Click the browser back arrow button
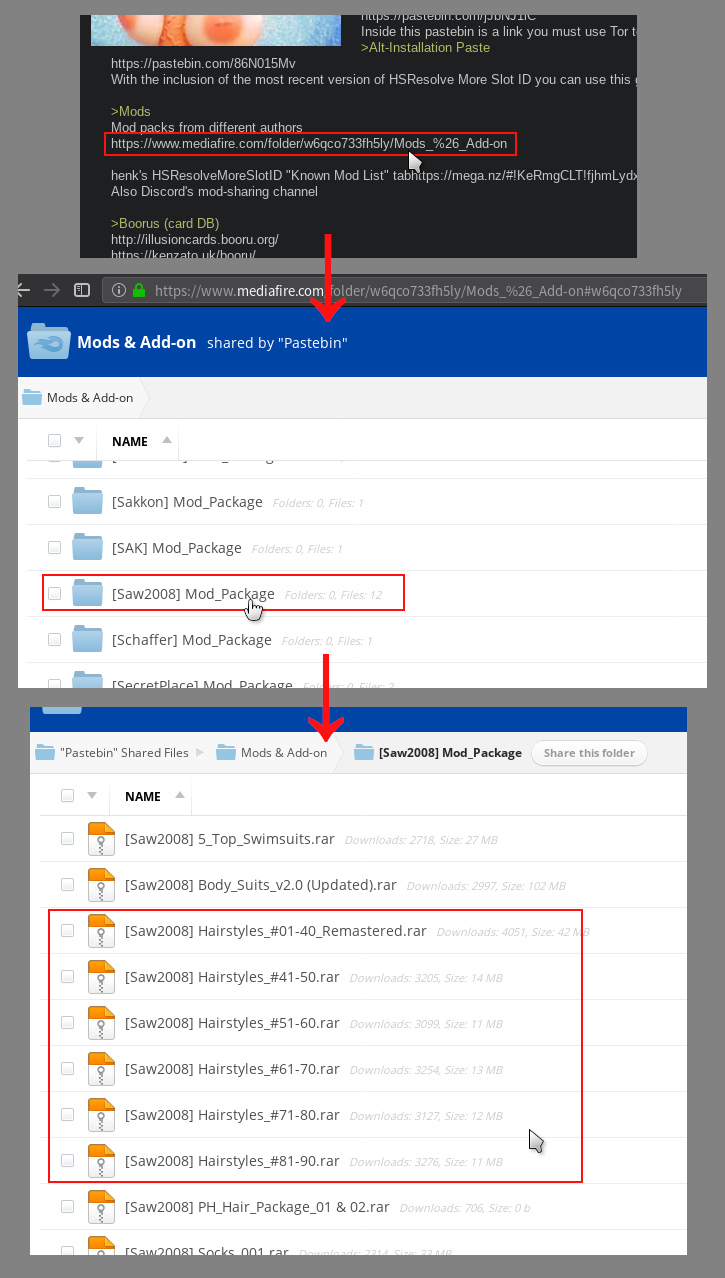 tap(23, 290)
